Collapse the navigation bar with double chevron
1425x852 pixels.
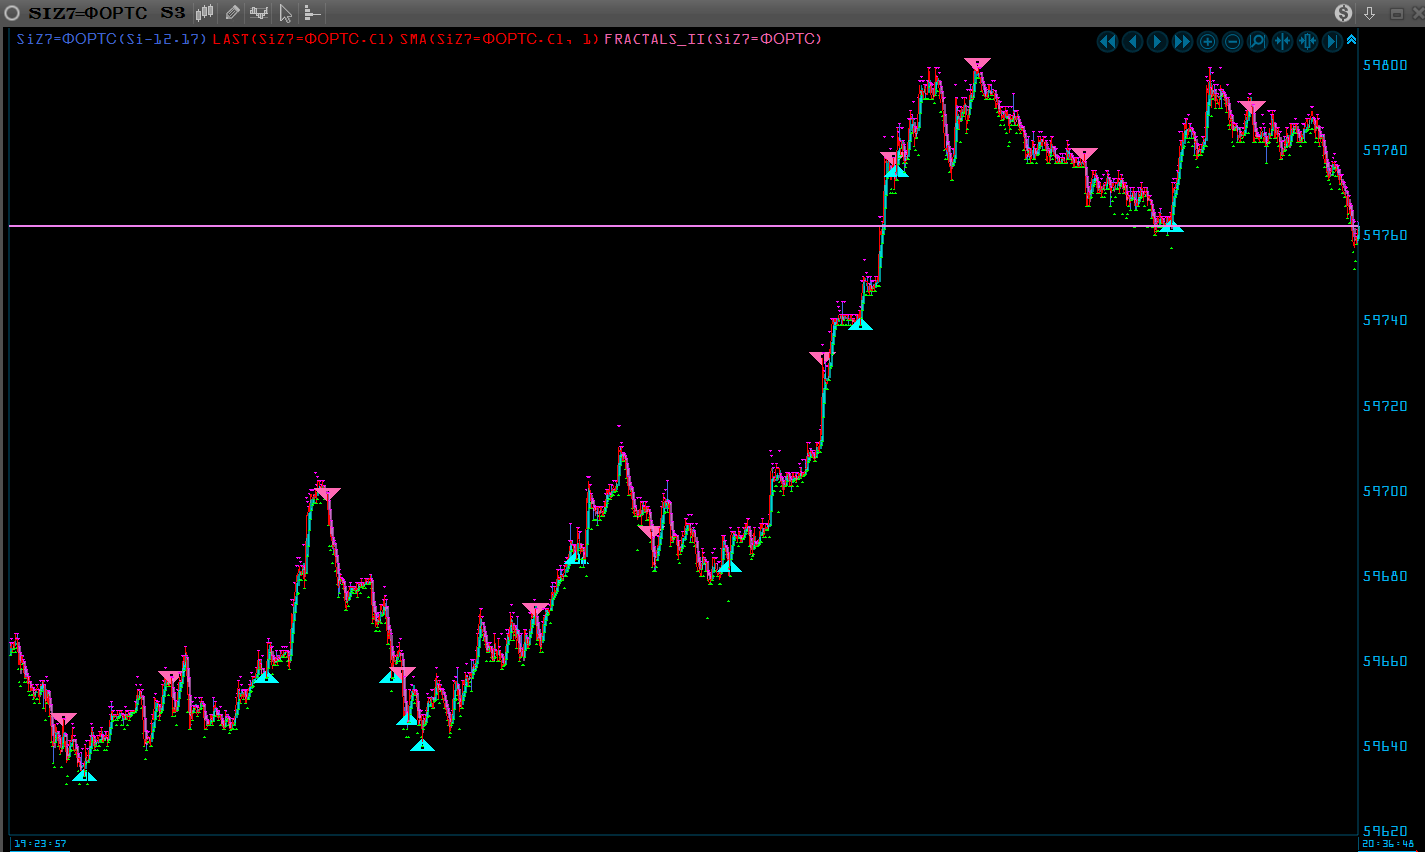1351,40
